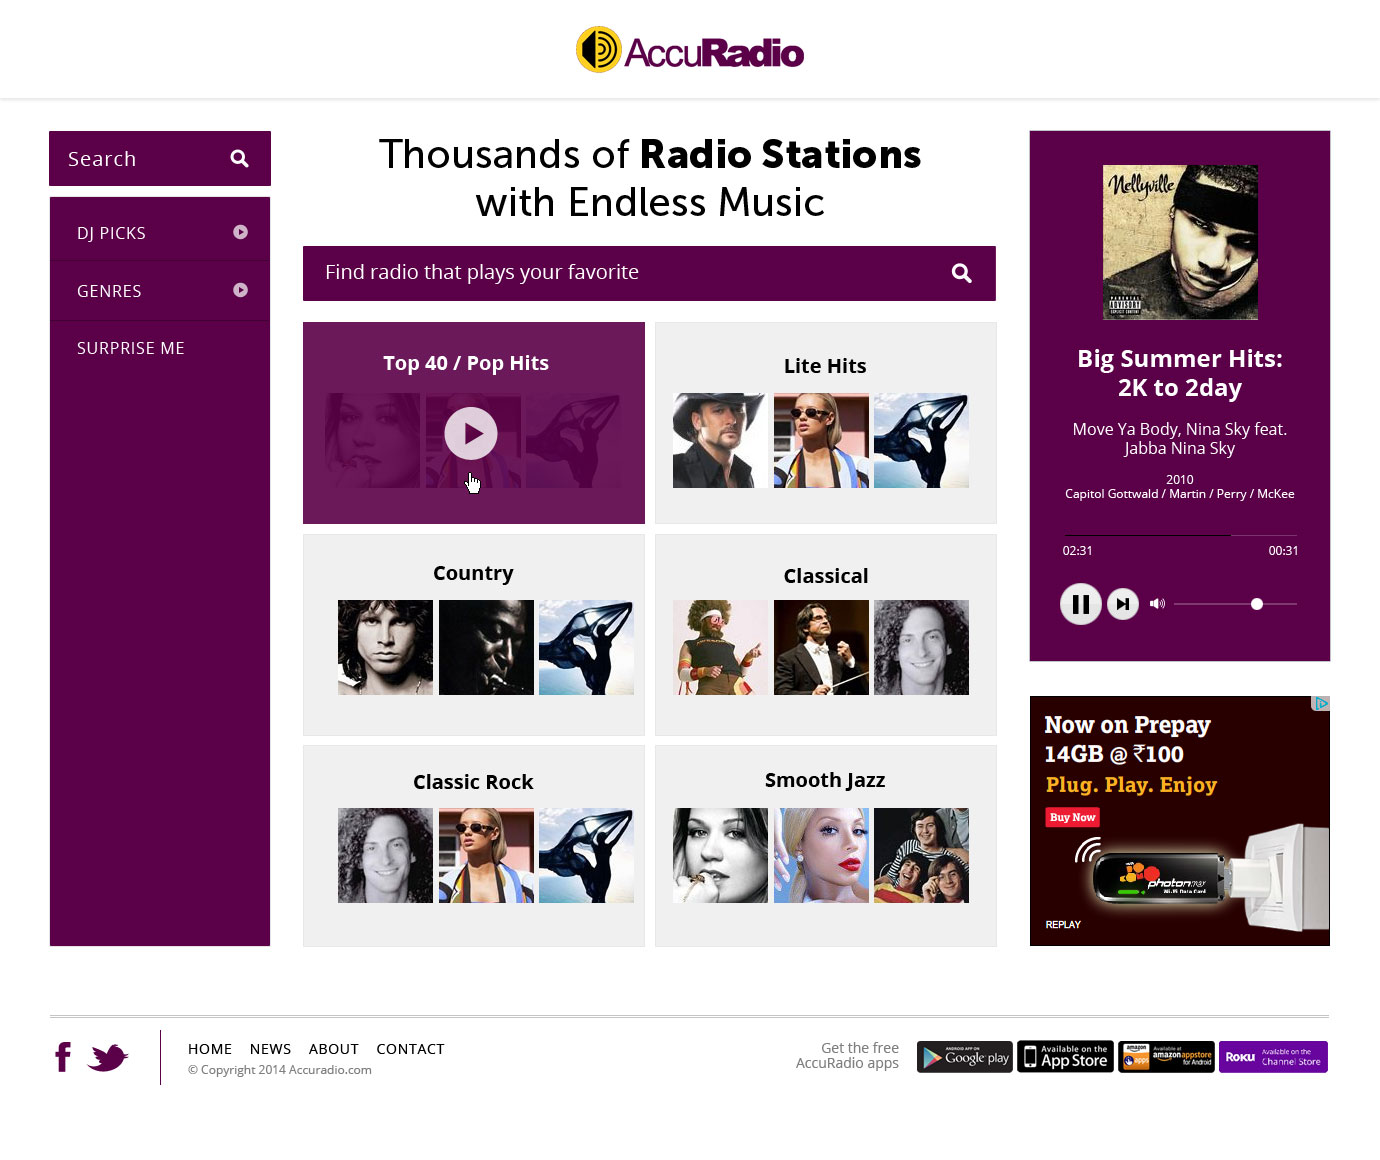Open the Smooth Jazz station tile
Viewport: 1380px width, 1160px height.
(826, 845)
